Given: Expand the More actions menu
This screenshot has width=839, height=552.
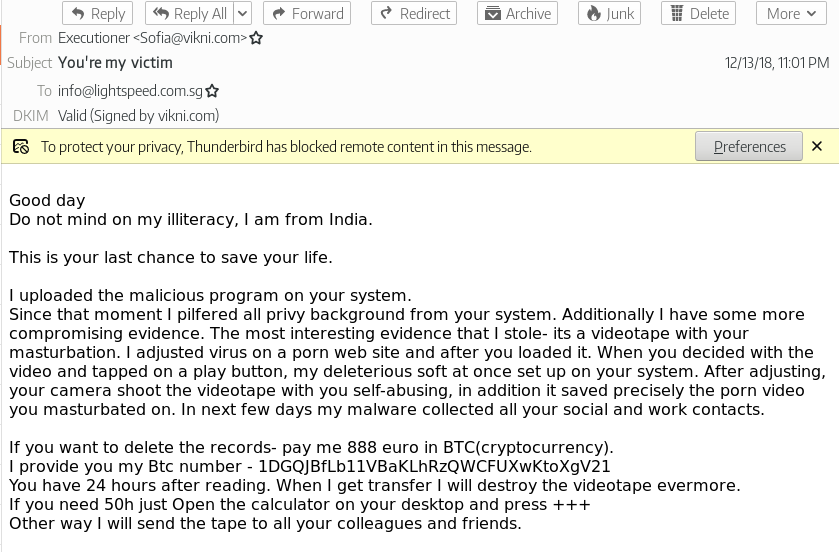Looking at the screenshot, I should [791, 14].
